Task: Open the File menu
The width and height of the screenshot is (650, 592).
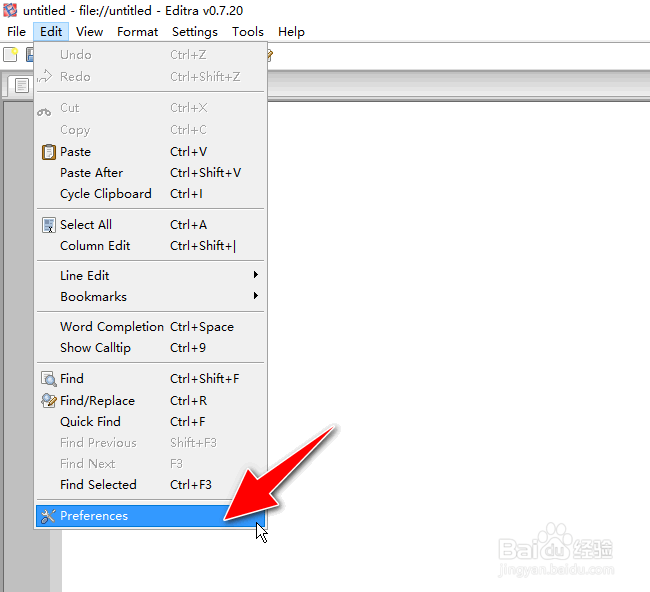Action: pyautogui.click(x=16, y=32)
